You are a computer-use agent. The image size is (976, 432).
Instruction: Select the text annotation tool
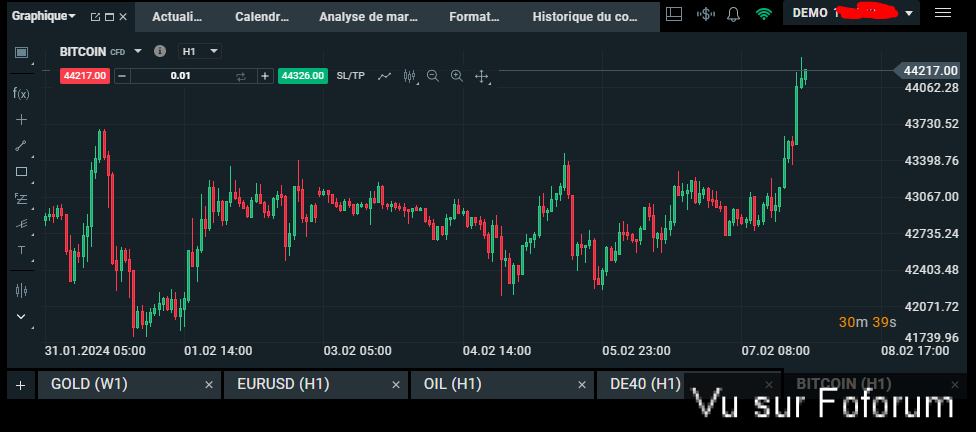coord(21,250)
